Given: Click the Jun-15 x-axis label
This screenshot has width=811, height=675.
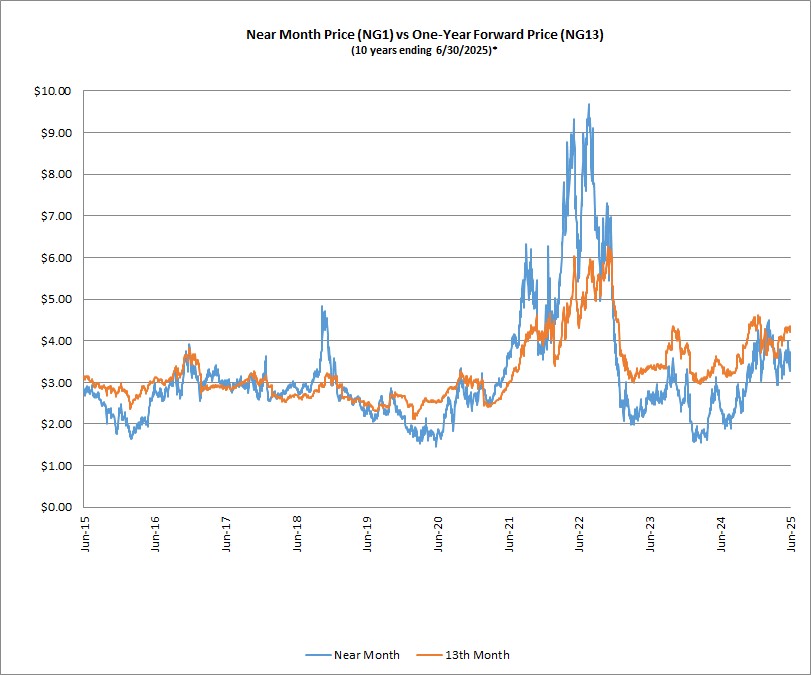Looking at the screenshot, I should [x=85, y=534].
